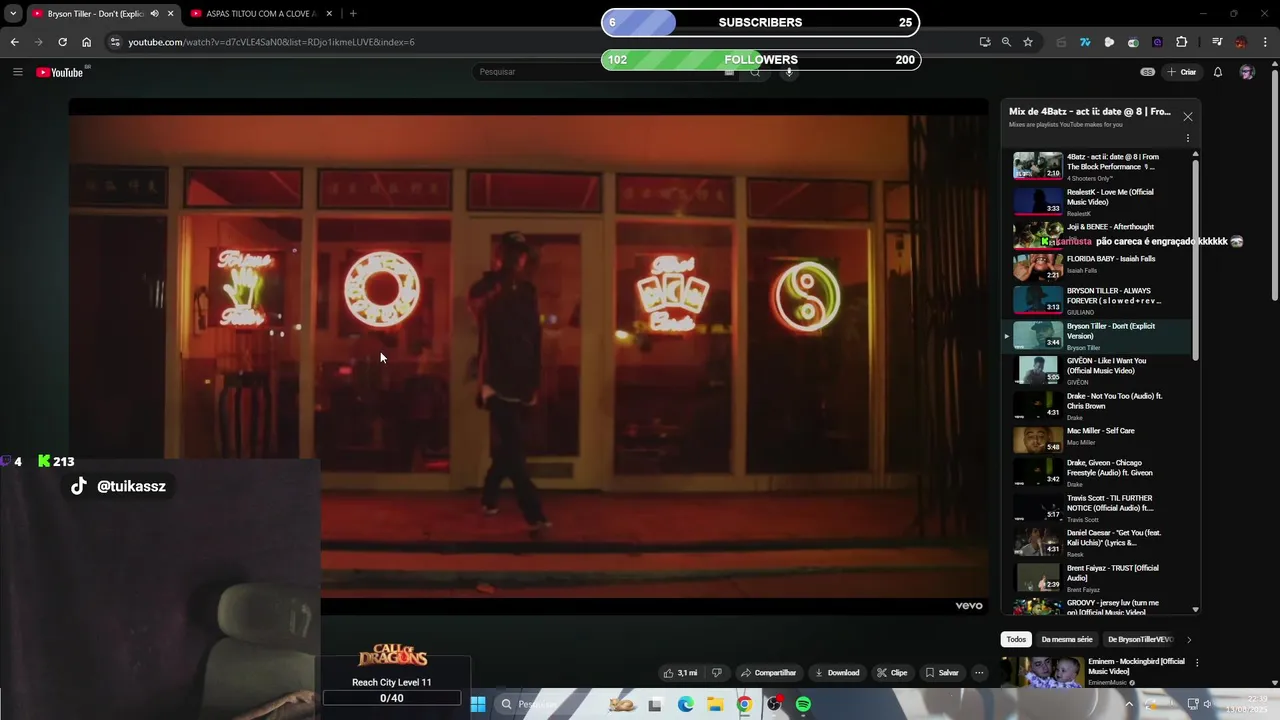
Task: Open the Mix playlist three-dot options
Action: click(x=1188, y=138)
